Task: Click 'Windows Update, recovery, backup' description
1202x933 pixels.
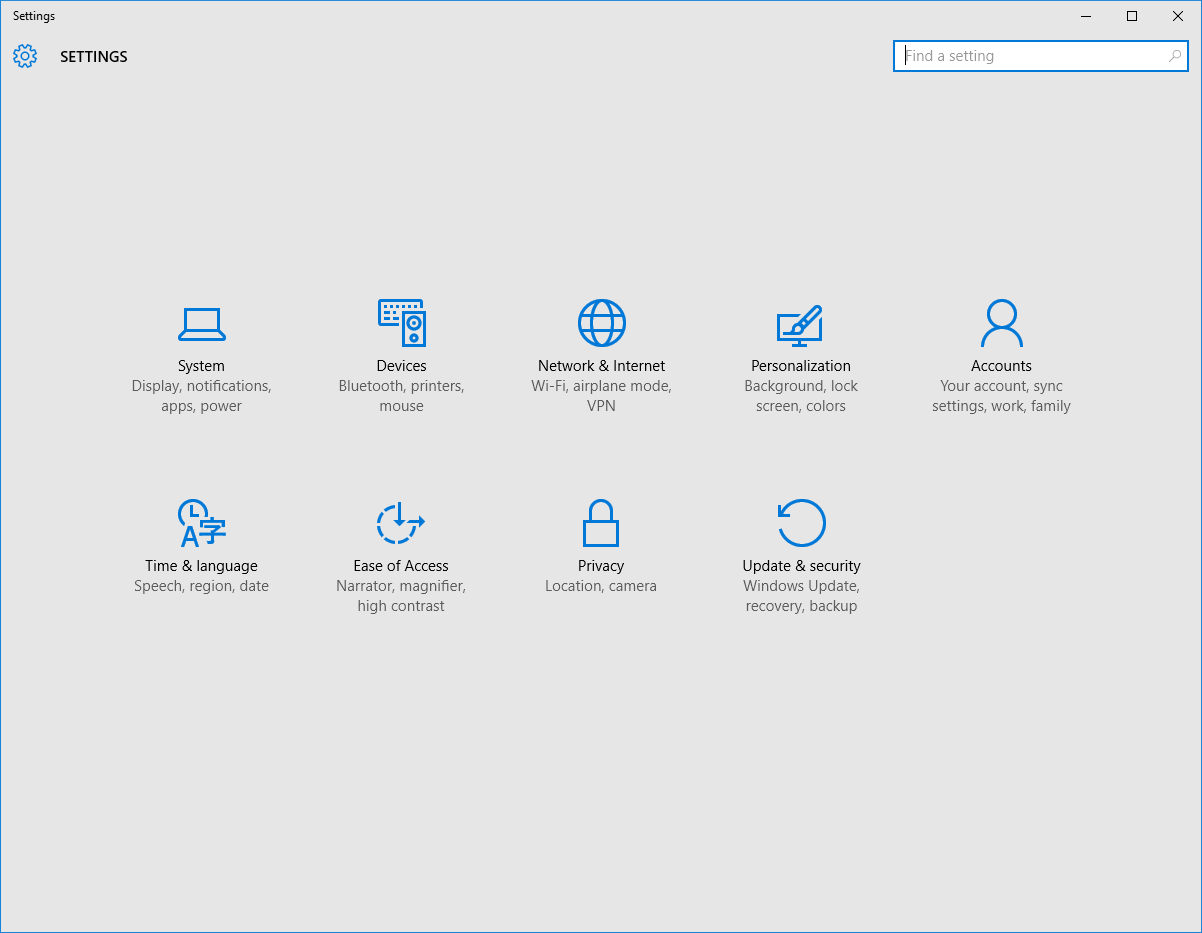Action: pos(801,596)
